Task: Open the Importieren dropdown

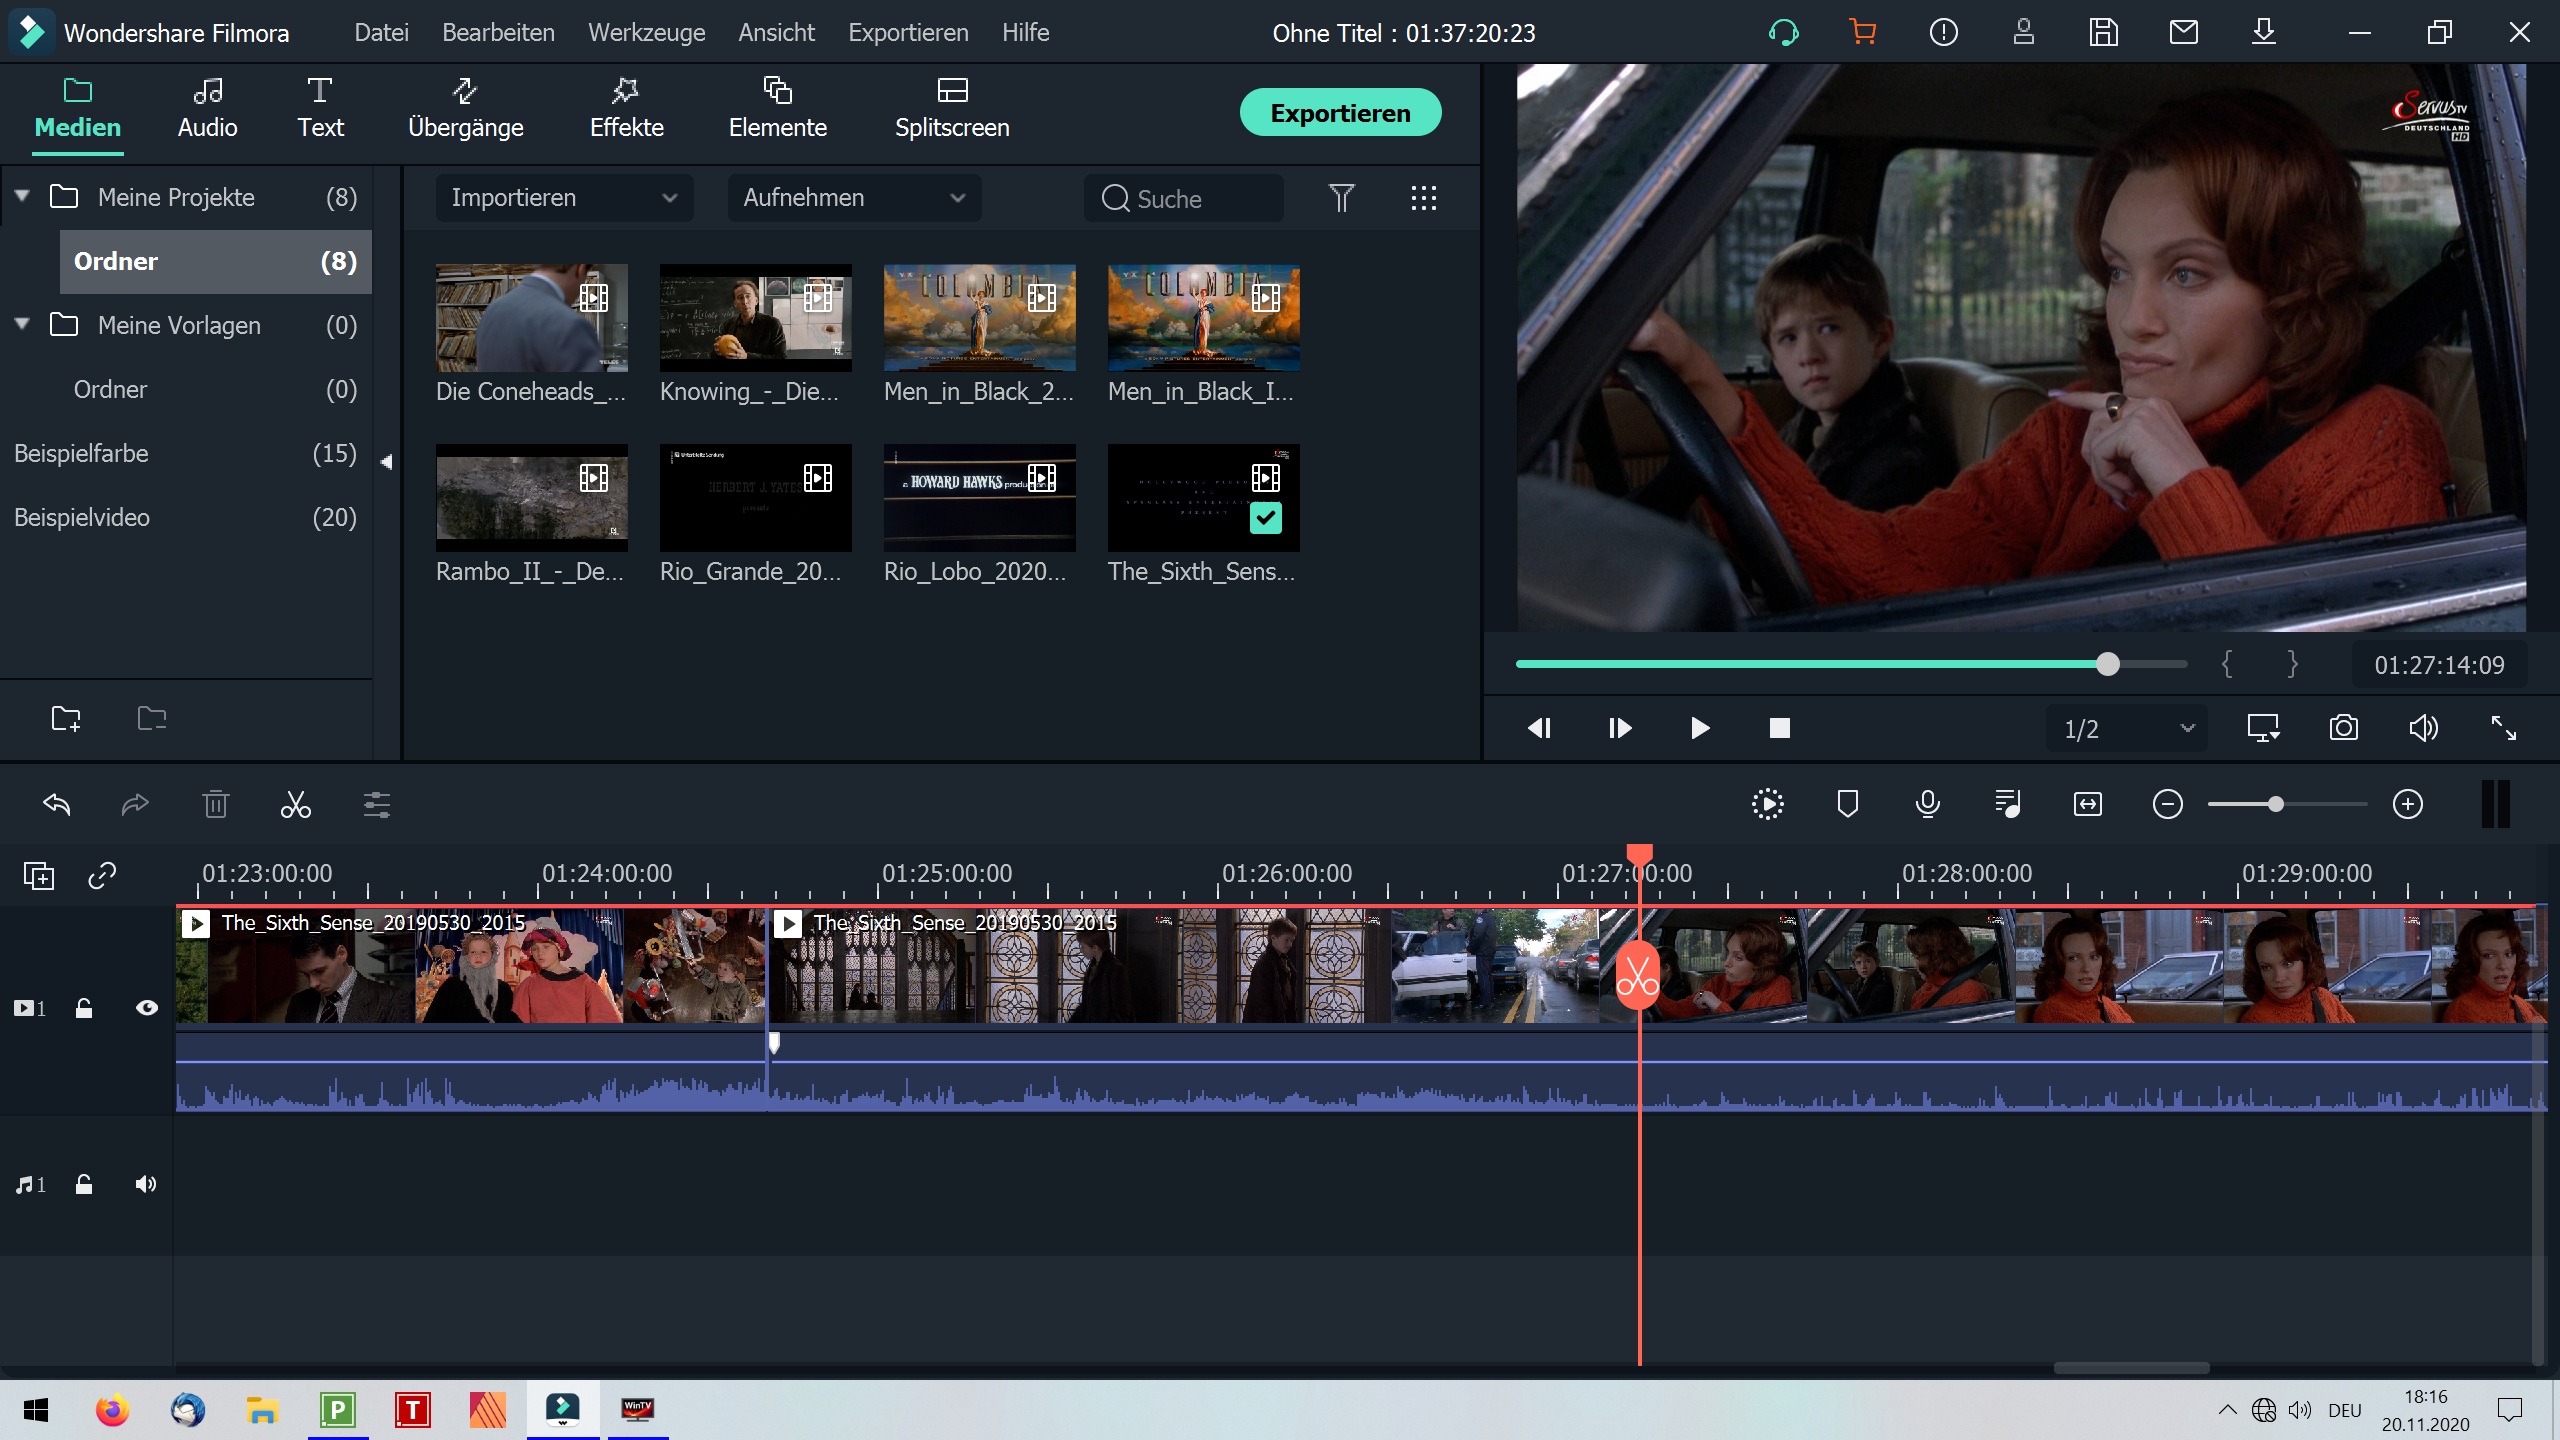Action: point(564,198)
